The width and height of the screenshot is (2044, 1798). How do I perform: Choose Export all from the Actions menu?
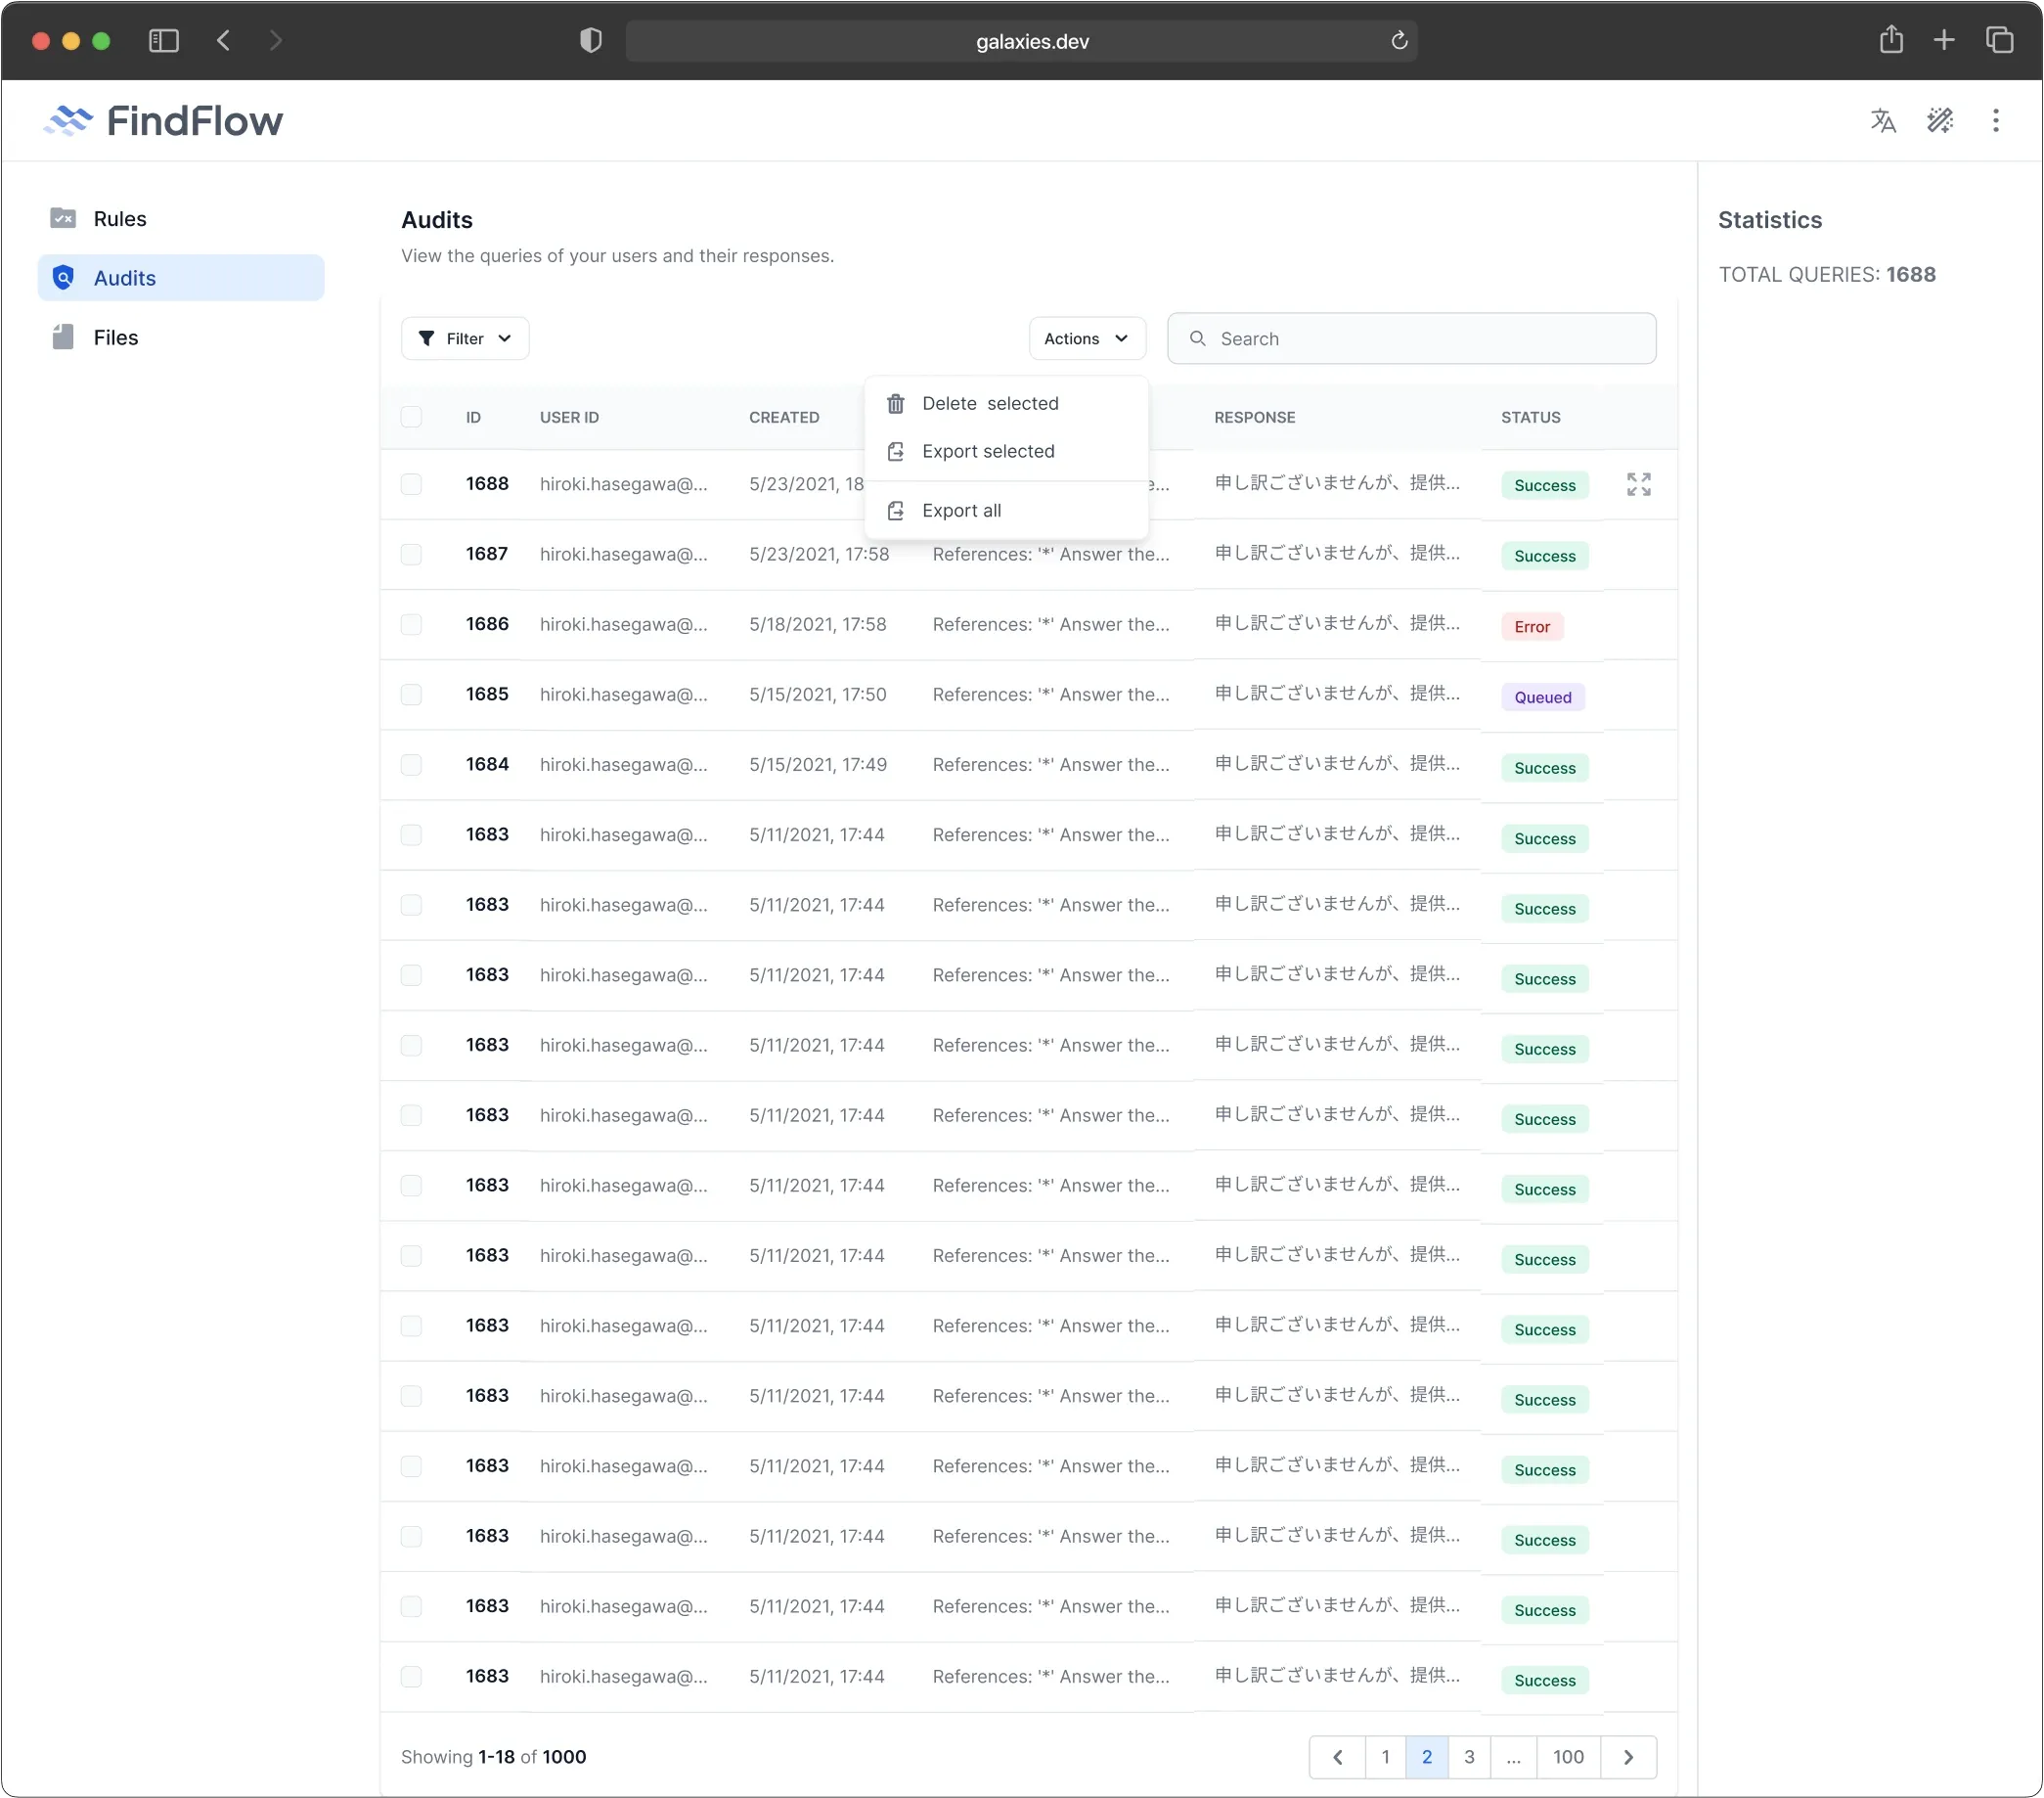tap(961, 510)
